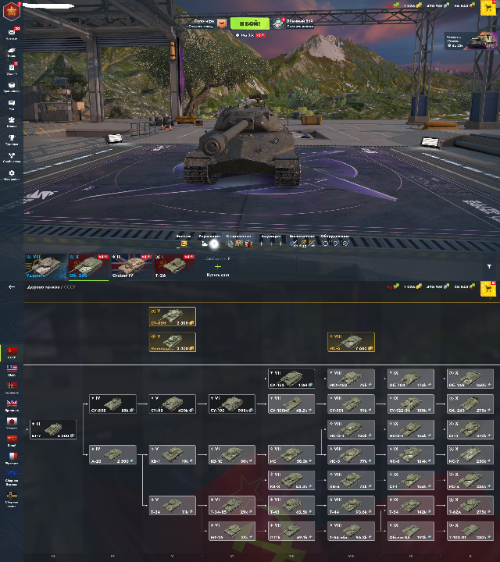Start the battle with the green В БОЙ! button

pyautogui.click(x=249, y=24)
